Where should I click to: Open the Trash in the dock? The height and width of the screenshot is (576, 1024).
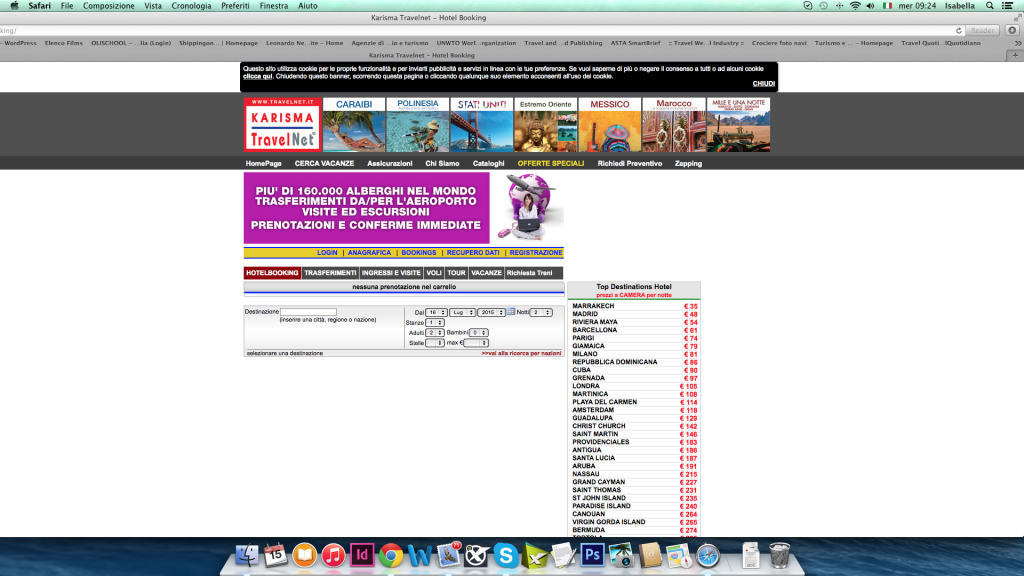click(x=780, y=554)
